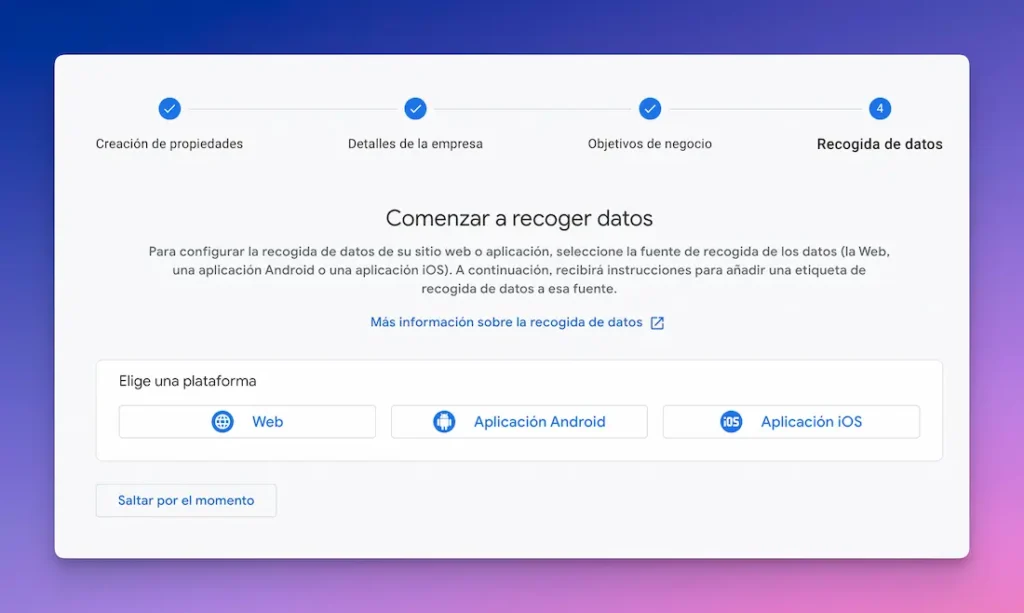Screen dimensions: 1024x613
Task: Choose the Aplicación Android text label
Action: point(539,422)
